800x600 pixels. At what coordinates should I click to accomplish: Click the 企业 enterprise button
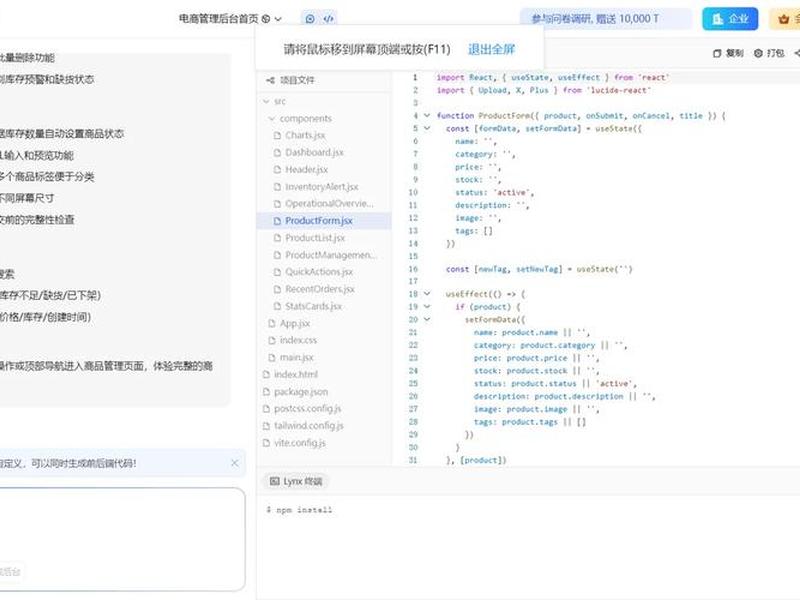coord(730,19)
